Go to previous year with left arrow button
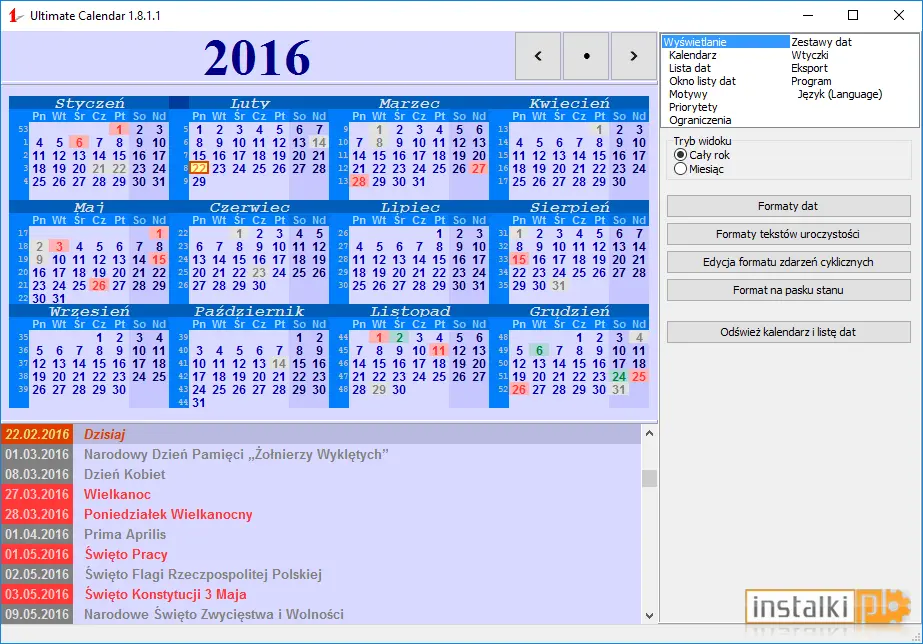The image size is (923, 644). [x=538, y=56]
